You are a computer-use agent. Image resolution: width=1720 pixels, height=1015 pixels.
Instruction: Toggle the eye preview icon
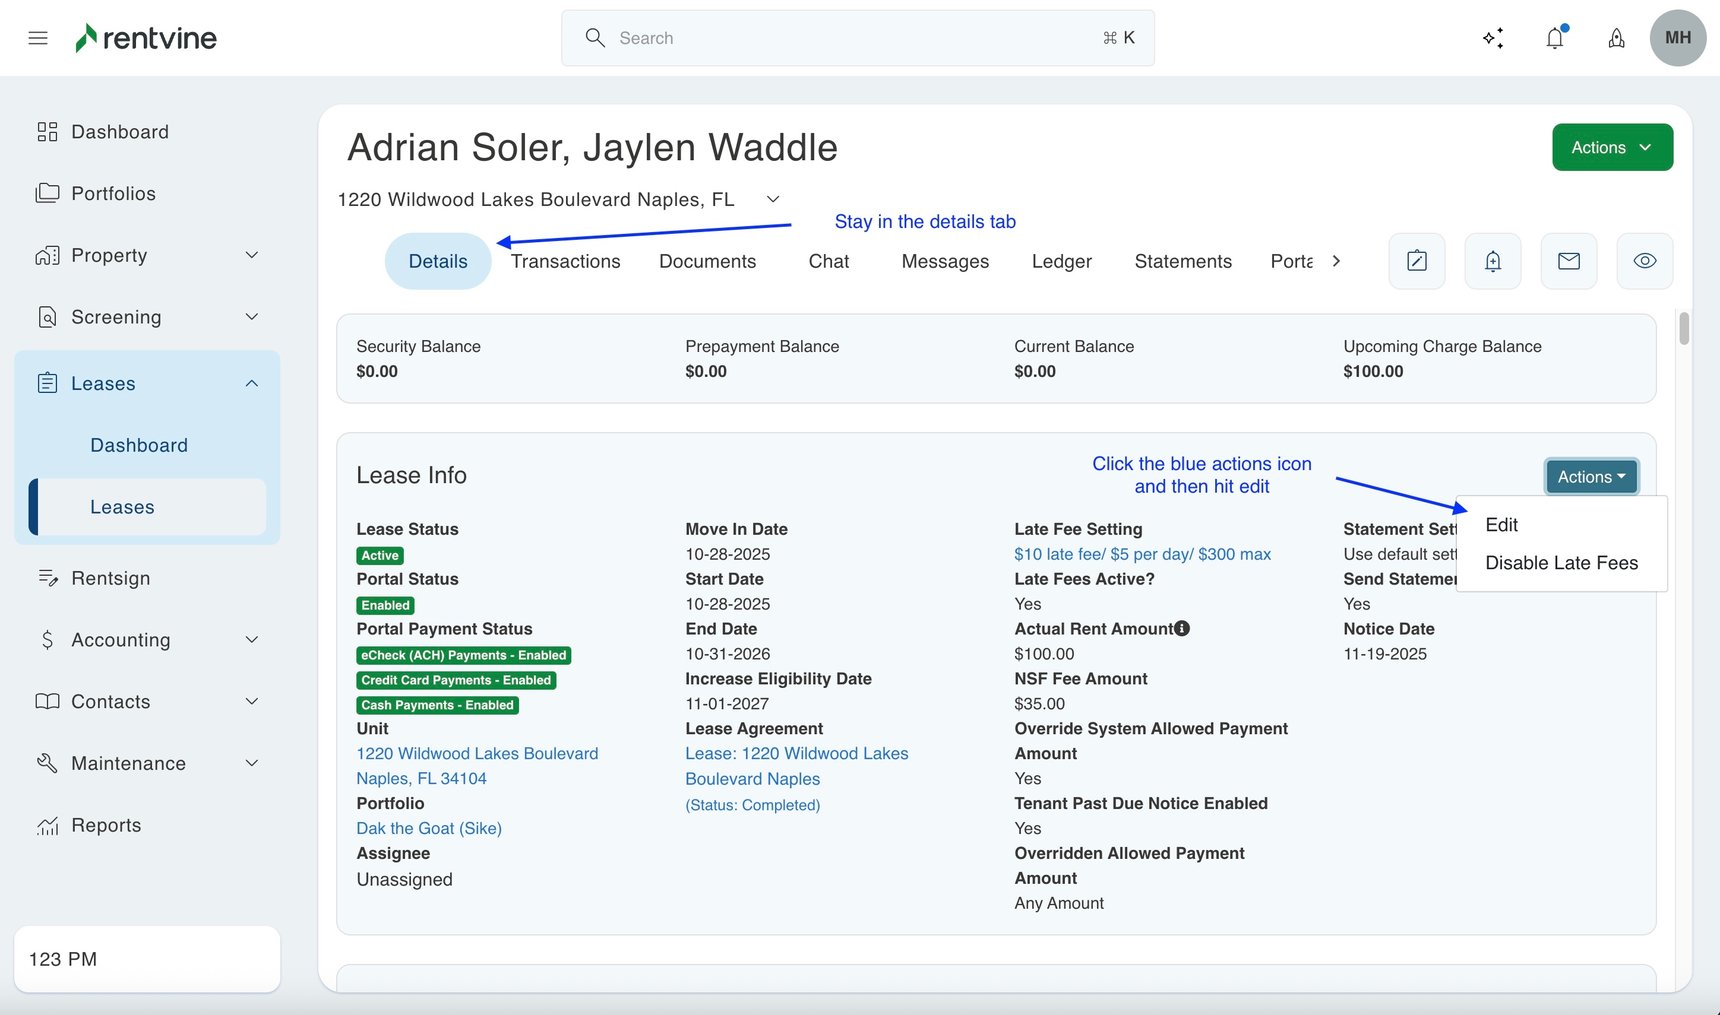tap(1644, 261)
